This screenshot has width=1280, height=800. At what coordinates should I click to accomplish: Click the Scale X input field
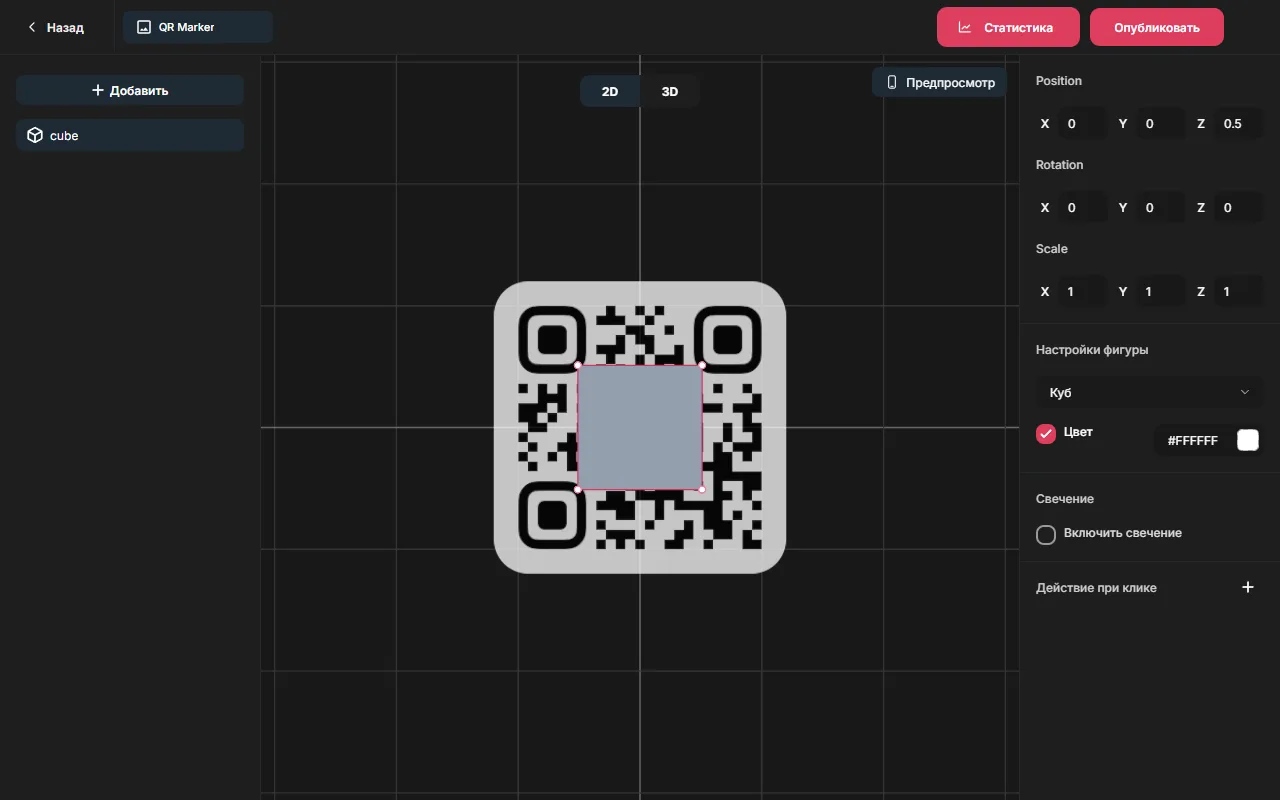point(1083,292)
